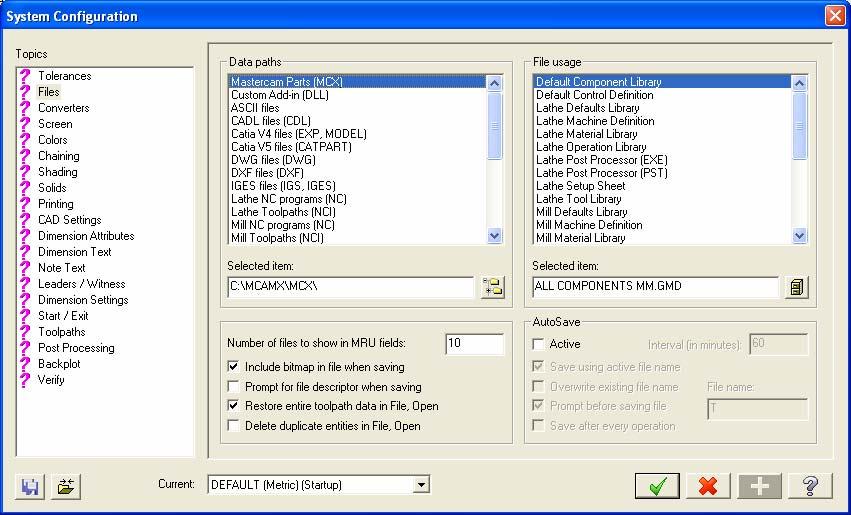Uncheck Include bitmap in file when saving

click(234, 367)
